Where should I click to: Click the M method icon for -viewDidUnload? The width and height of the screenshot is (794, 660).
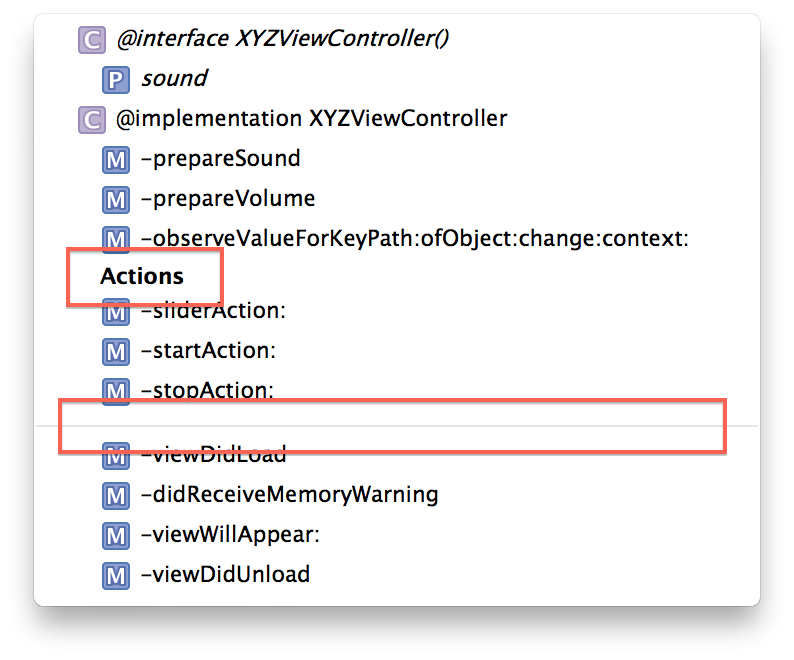tap(116, 575)
